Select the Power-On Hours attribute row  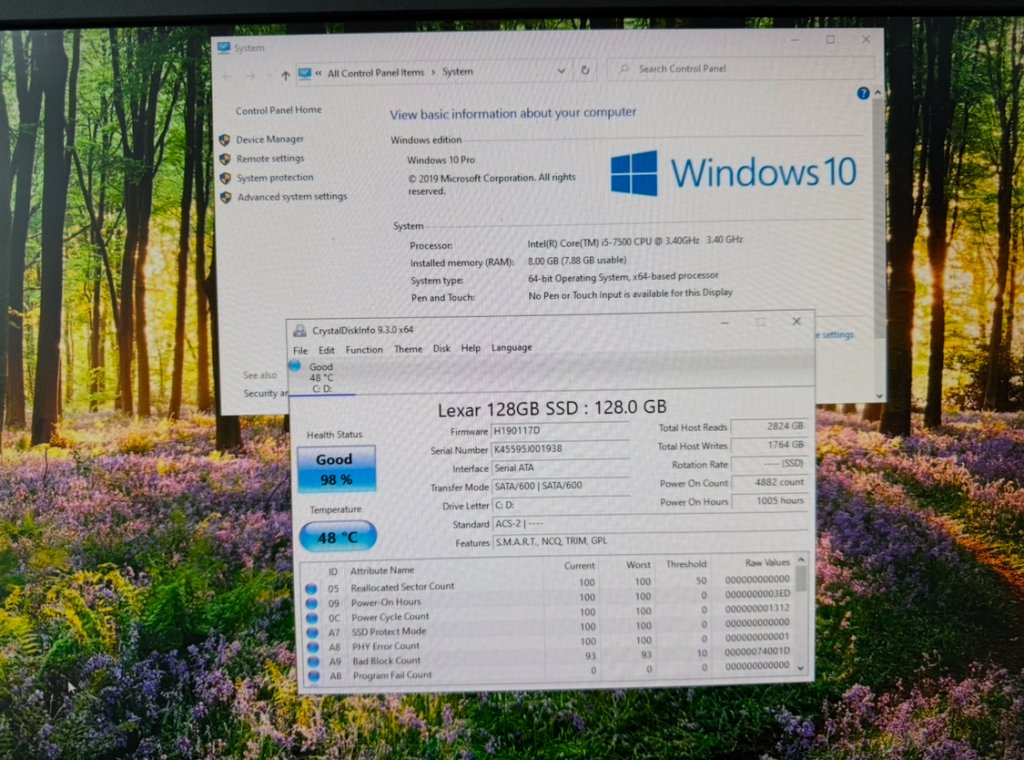549,599
